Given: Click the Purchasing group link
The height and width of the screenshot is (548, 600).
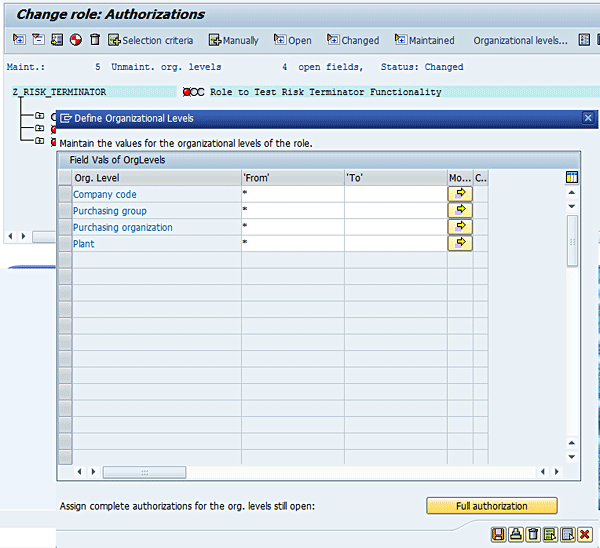Looking at the screenshot, I should (110, 211).
